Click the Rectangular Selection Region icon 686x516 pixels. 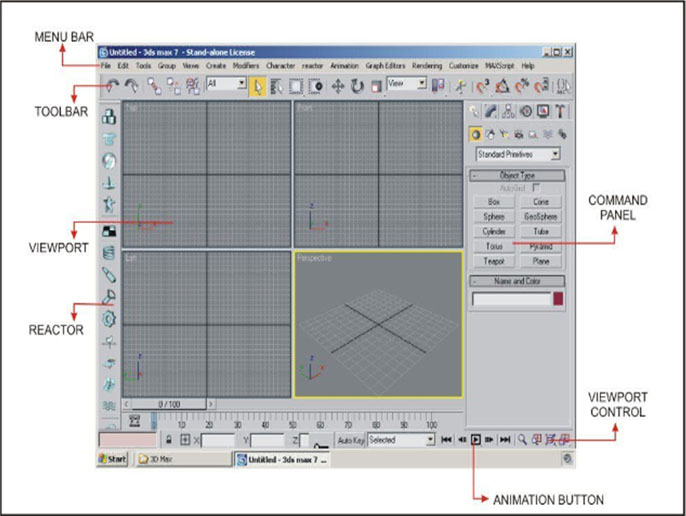pyautogui.click(x=296, y=86)
